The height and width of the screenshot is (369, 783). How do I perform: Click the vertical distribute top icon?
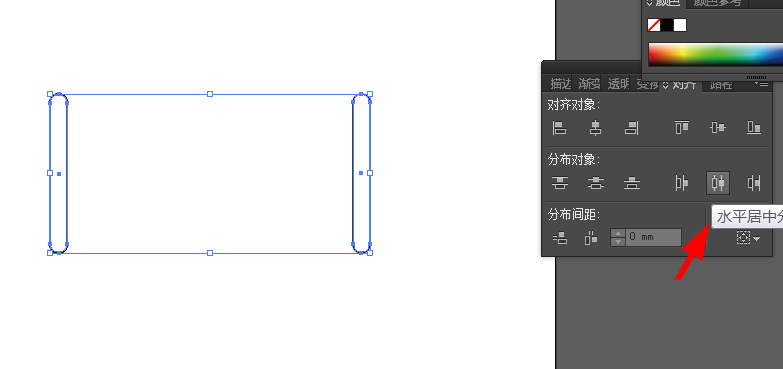(x=559, y=183)
